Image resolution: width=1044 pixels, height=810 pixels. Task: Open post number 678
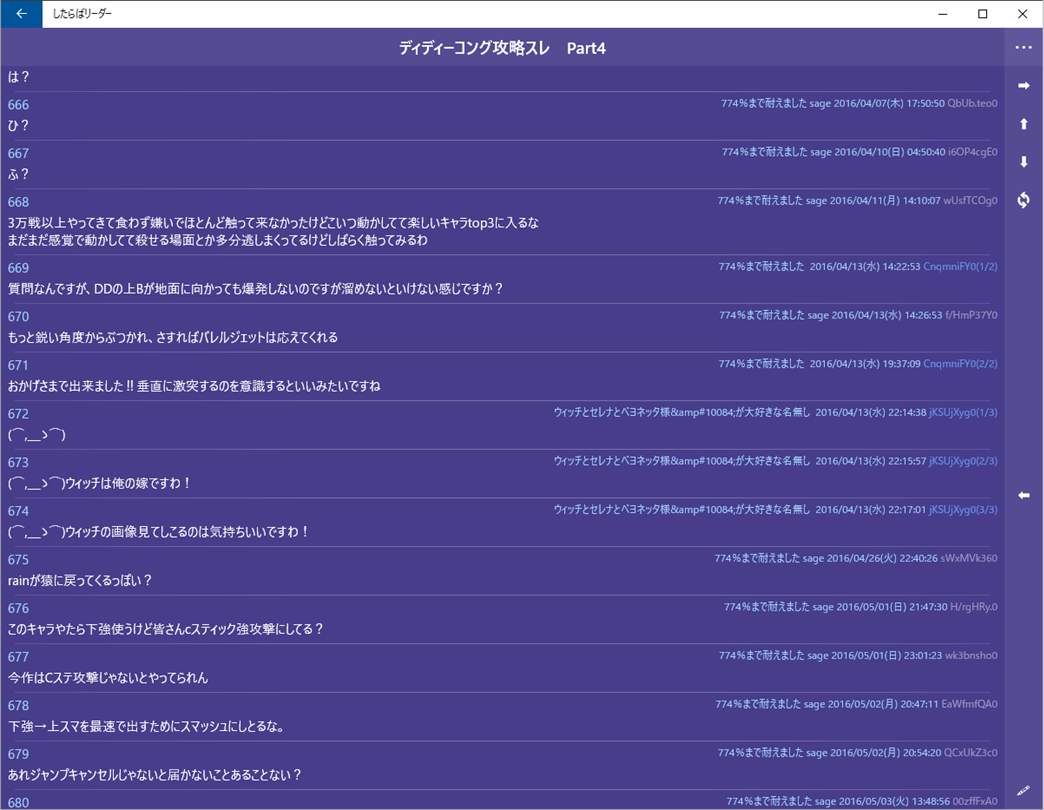pos(18,706)
